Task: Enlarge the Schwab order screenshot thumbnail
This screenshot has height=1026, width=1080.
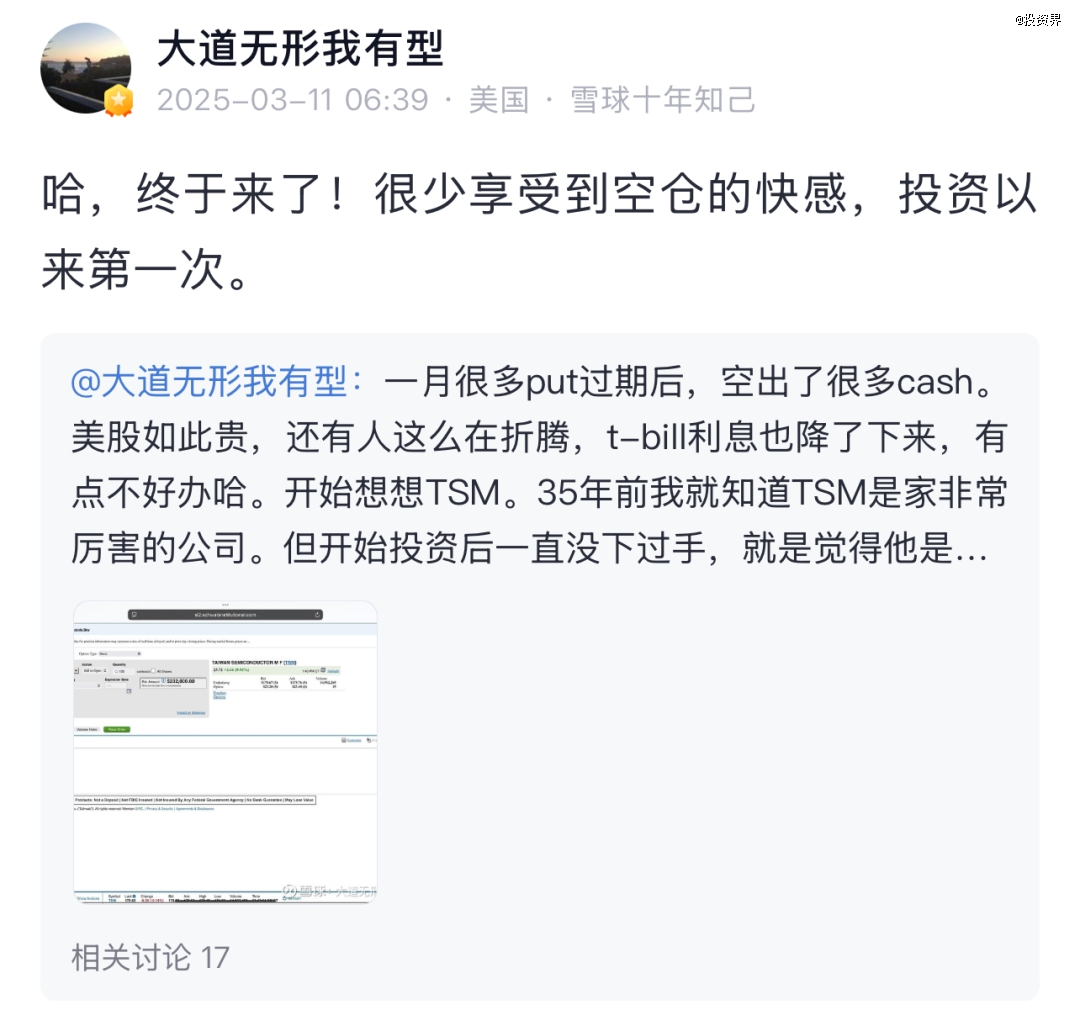Action: [225, 751]
